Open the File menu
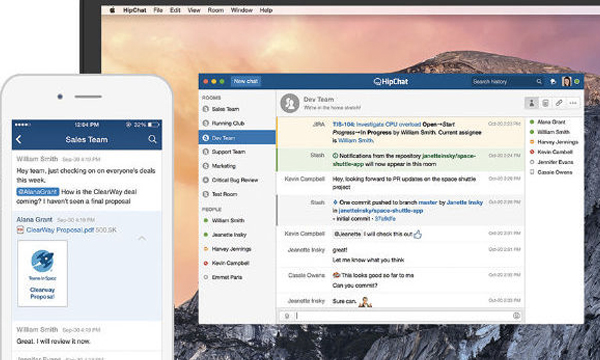600x360 pixels. pos(158,10)
